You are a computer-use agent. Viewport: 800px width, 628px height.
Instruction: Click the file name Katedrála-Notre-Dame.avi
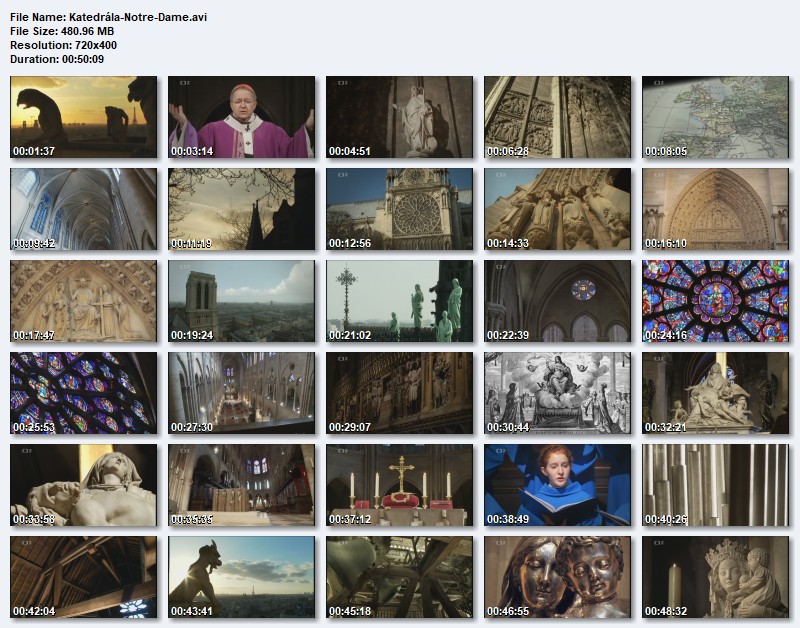pos(138,17)
